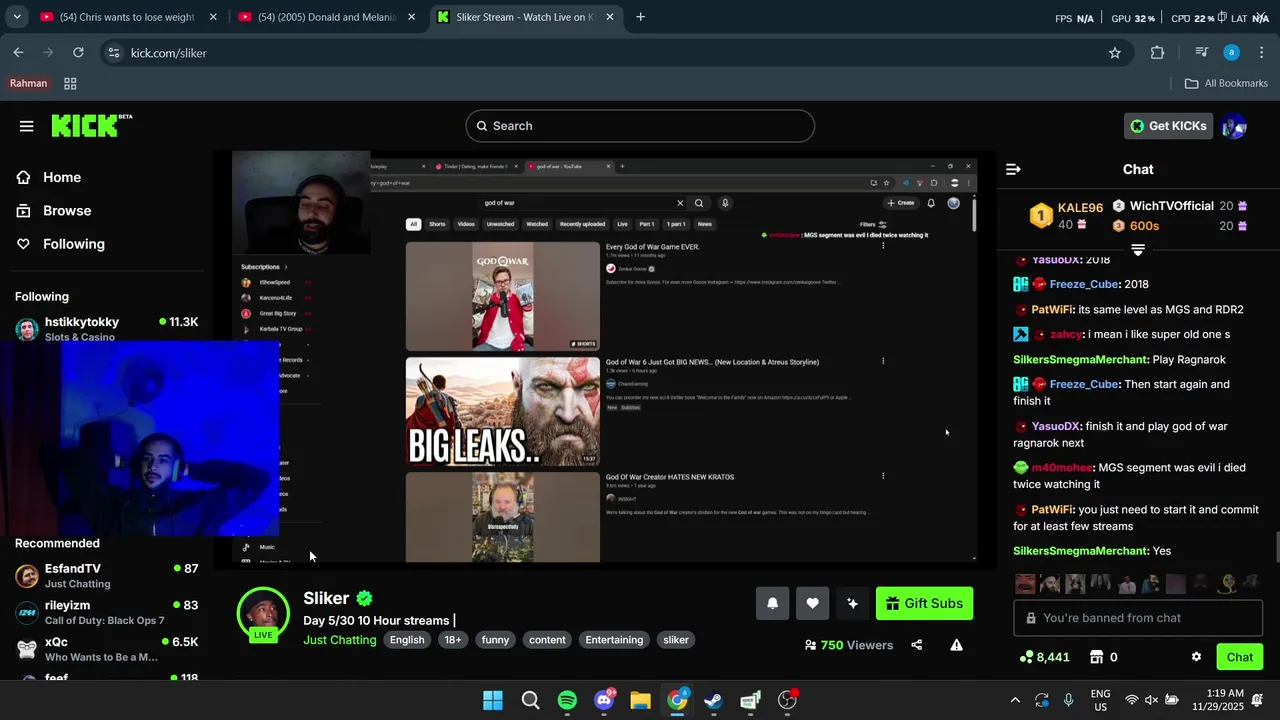Open user profile avatar menu
The width and height of the screenshot is (1280, 720).
coord(1234,126)
